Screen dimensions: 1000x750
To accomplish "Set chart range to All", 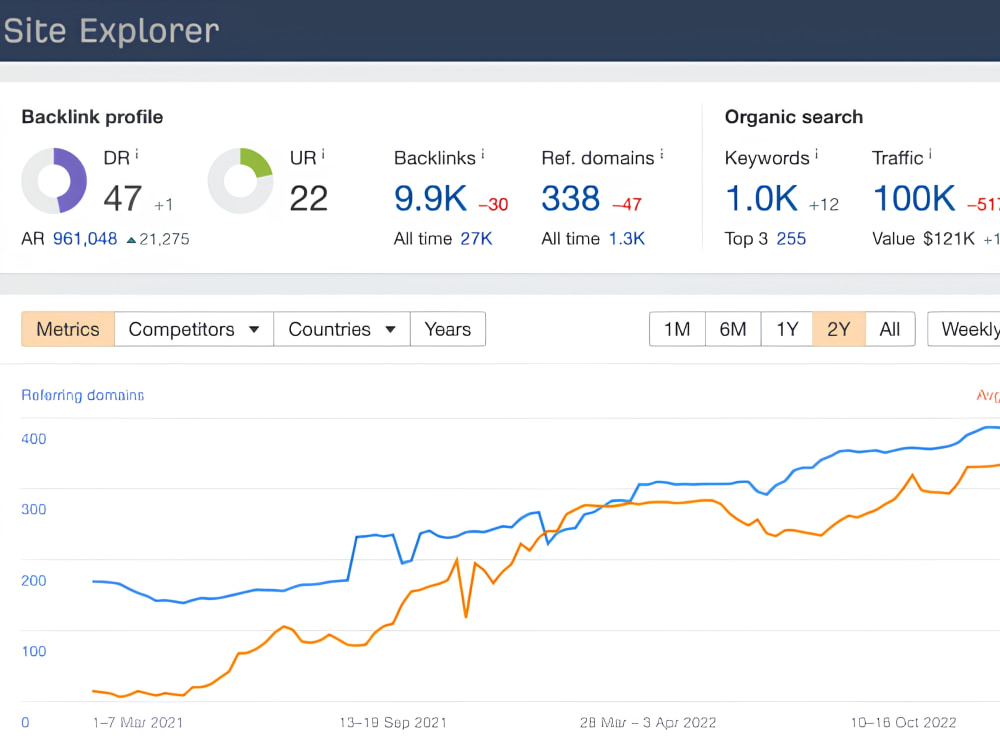I will [890, 329].
